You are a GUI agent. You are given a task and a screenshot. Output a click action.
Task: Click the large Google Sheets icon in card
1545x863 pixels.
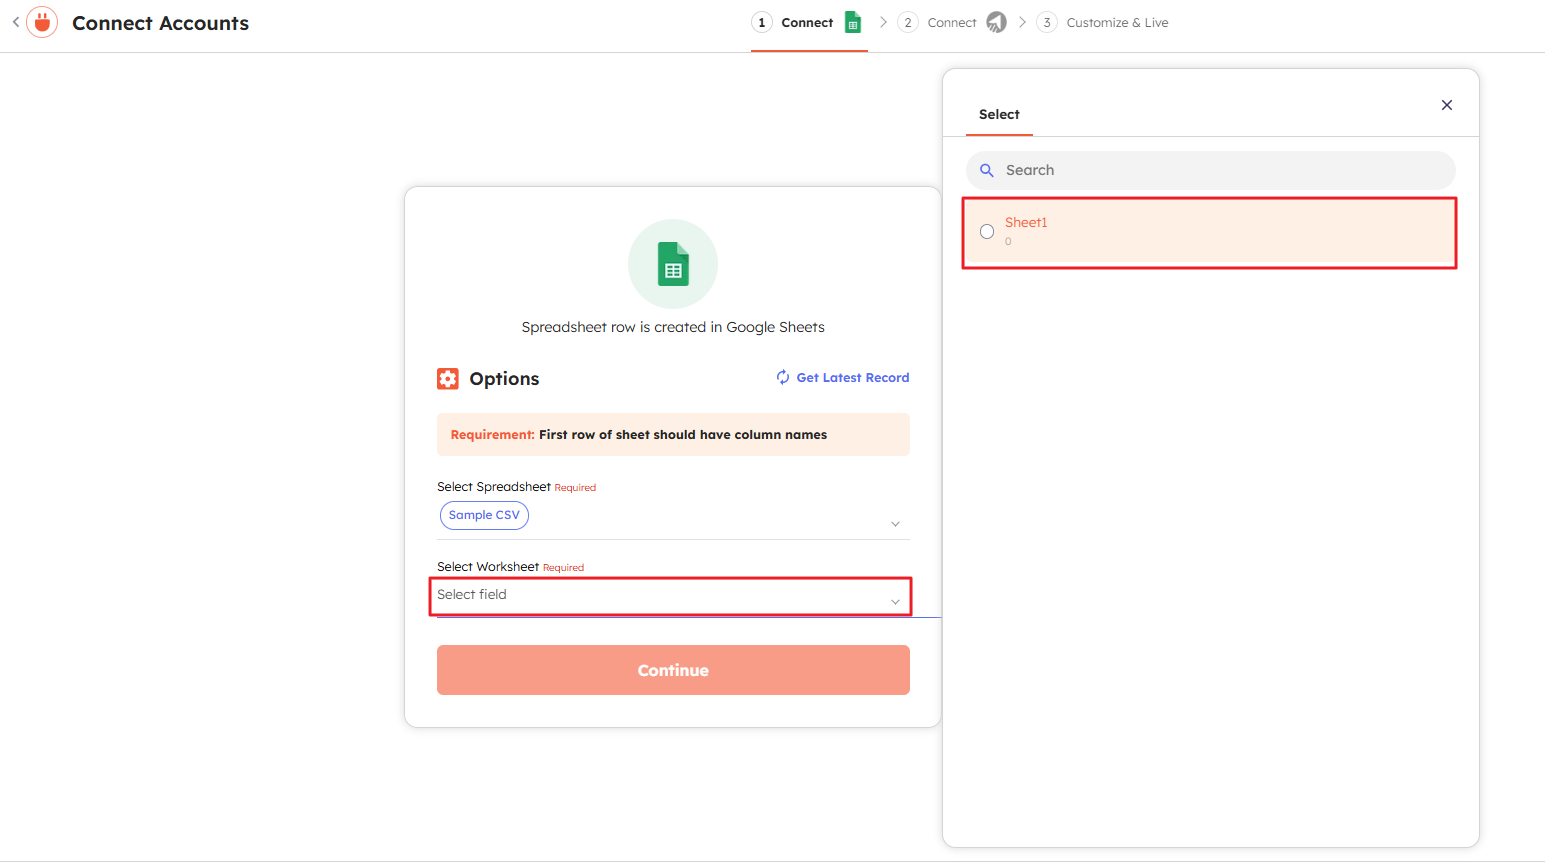click(x=673, y=264)
